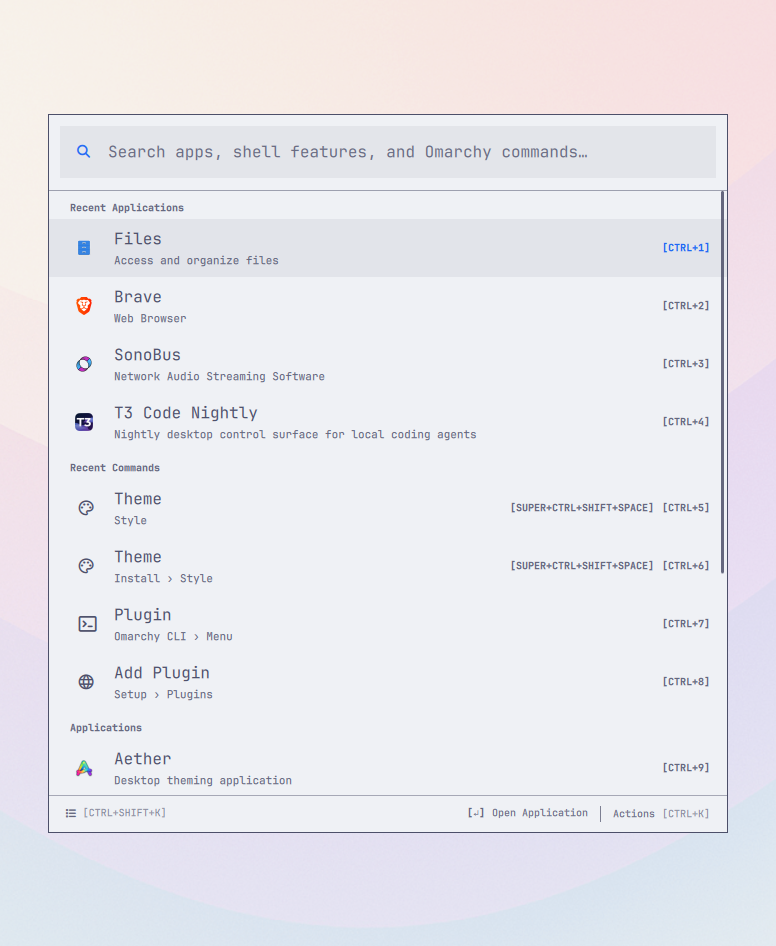Focus the search apps input field

(388, 152)
